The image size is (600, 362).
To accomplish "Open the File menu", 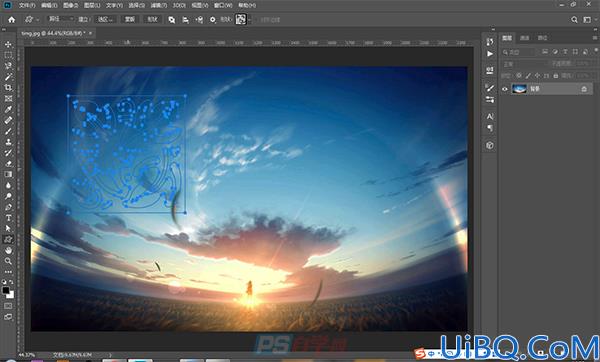I will (x=27, y=5).
